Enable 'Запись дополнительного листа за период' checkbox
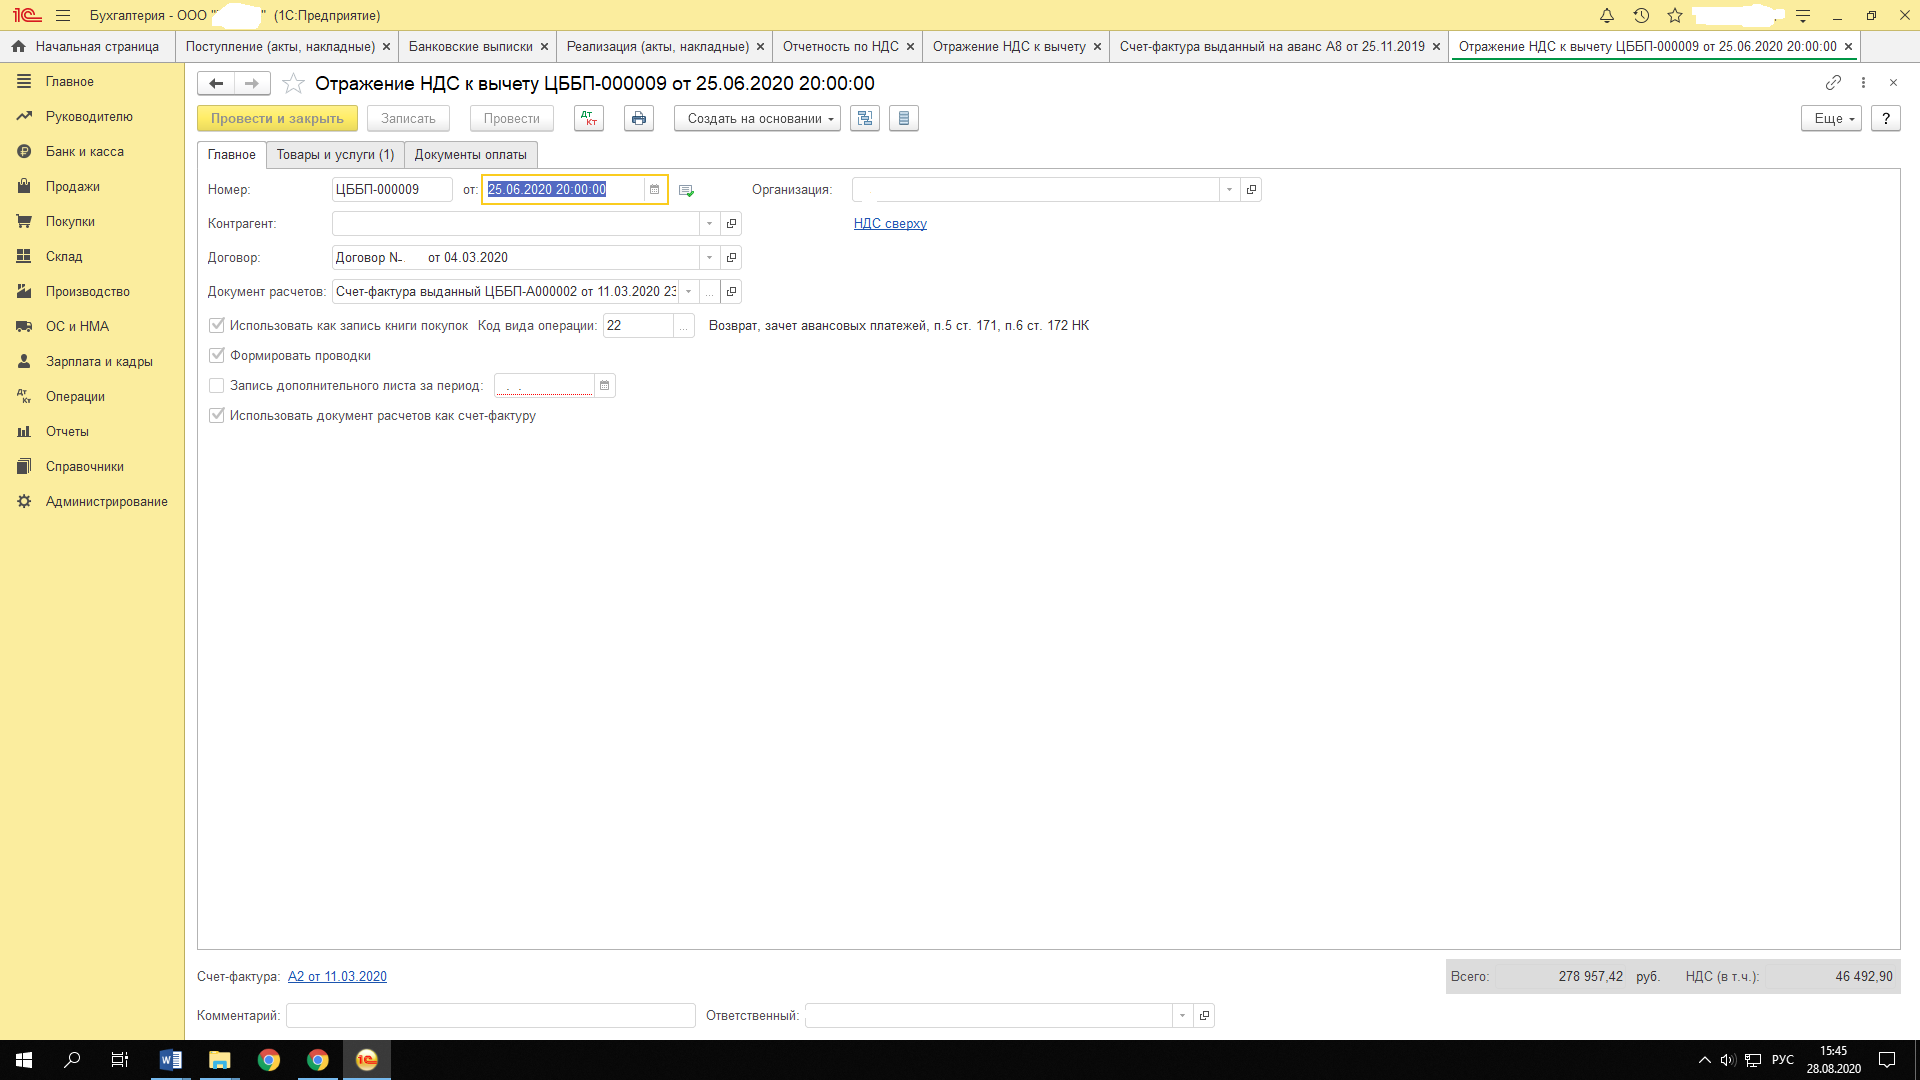Screen dimensions: 1920x1080 click(x=217, y=385)
